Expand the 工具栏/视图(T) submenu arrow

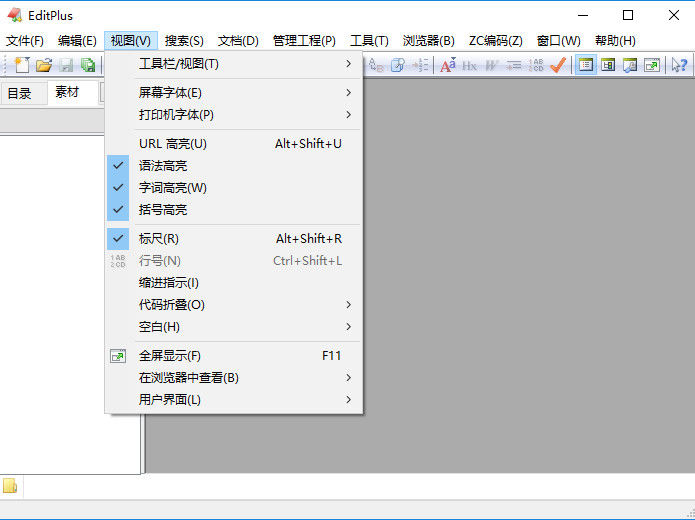click(x=348, y=64)
